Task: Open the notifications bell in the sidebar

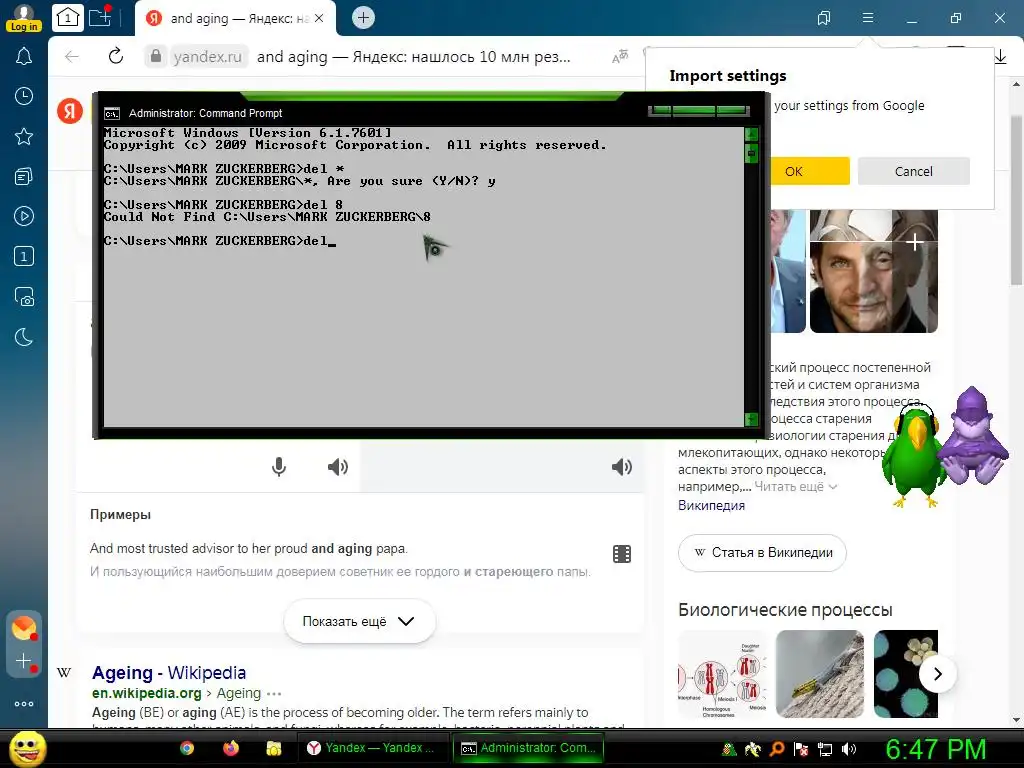Action: point(24,56)
